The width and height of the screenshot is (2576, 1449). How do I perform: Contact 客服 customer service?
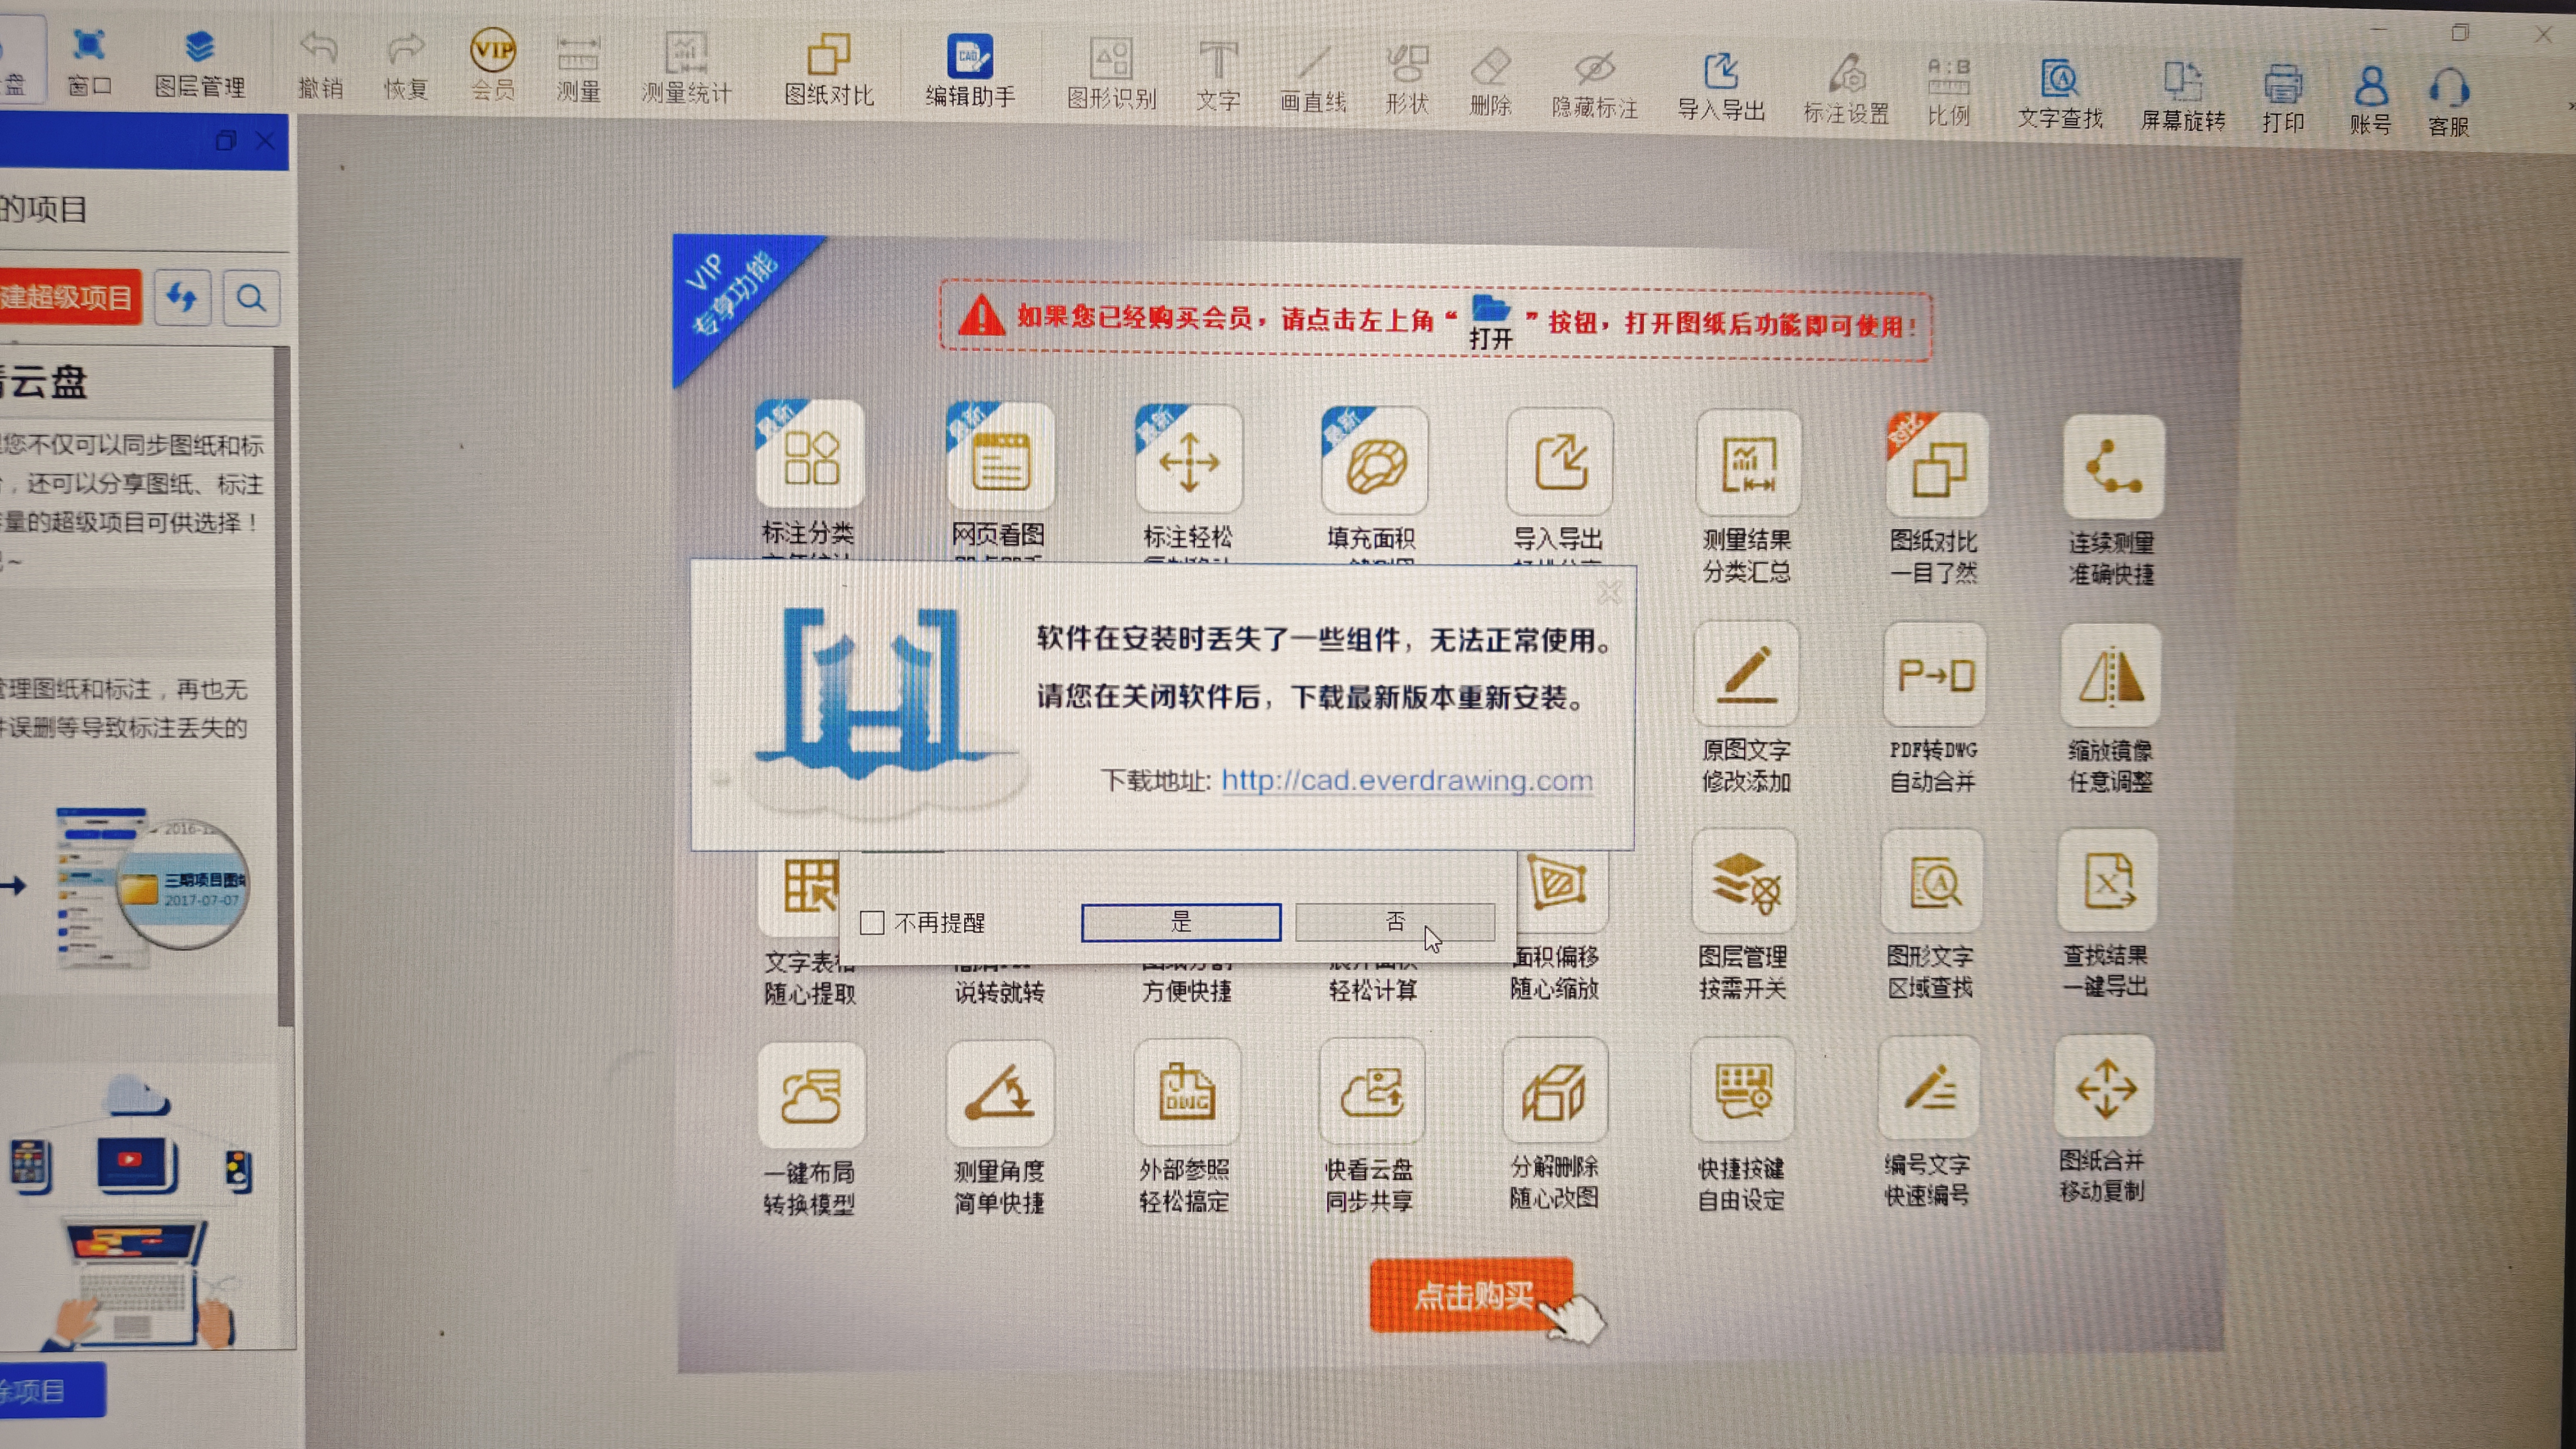click(2449, 102)
